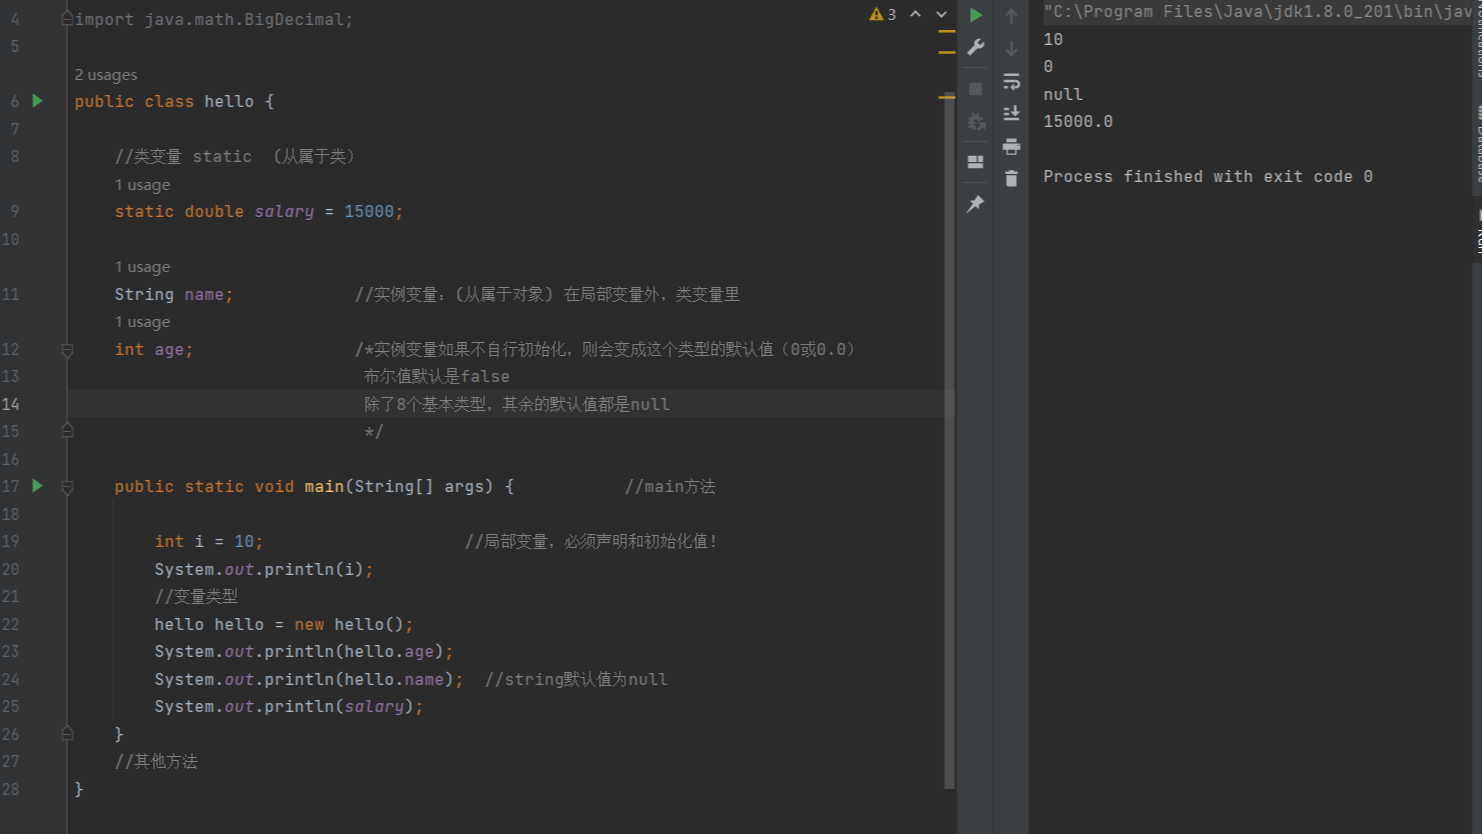Screen dimensions: 1483x834
Task: Open run configuration wrench icon
Action: point(976,47)
